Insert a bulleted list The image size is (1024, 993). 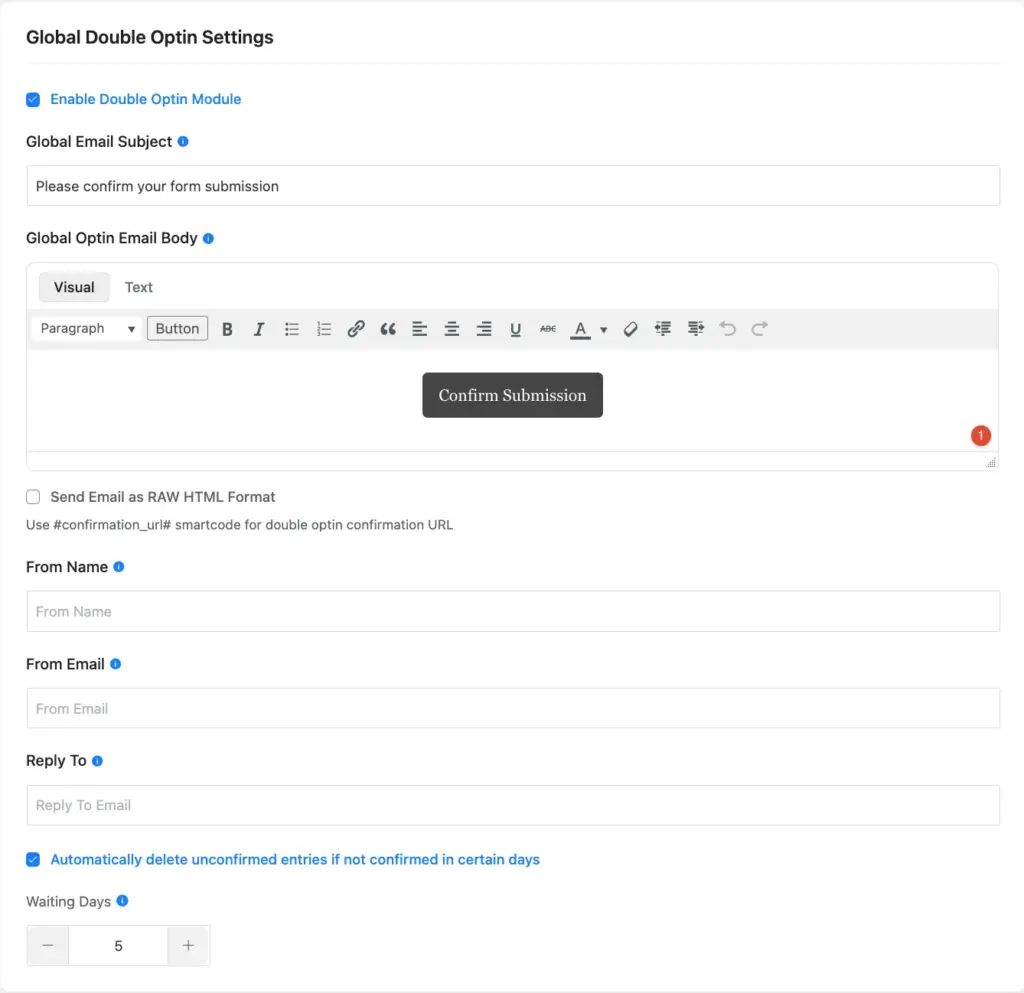(x=291, y=328)
